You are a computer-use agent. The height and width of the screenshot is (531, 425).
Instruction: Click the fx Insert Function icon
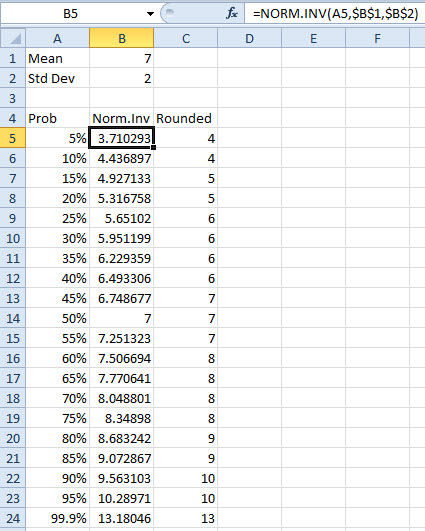click(x=232, y=14)
